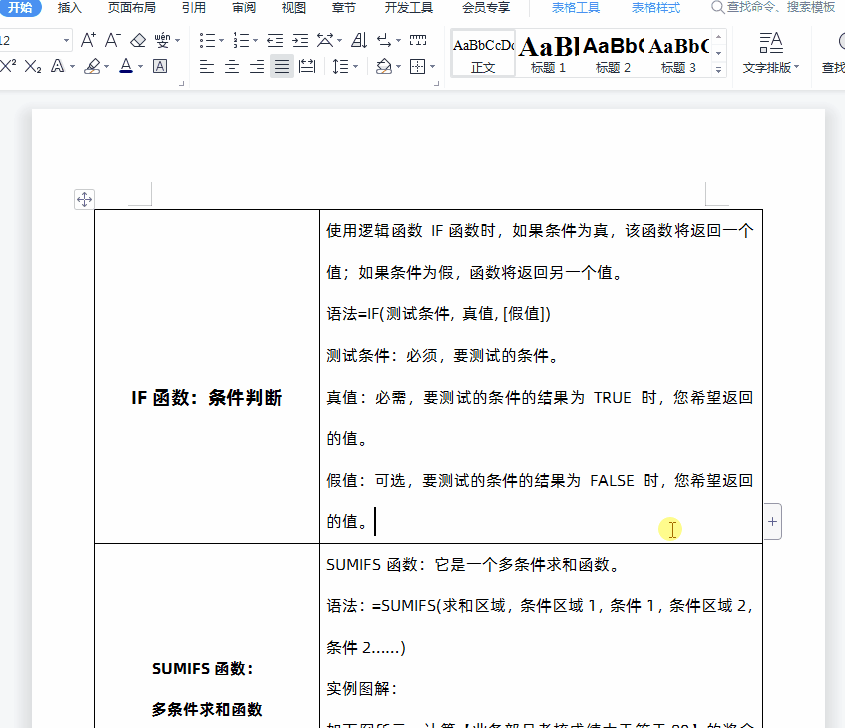Insert bulleted list
The image size is (845, 728).
click(207, 40)
